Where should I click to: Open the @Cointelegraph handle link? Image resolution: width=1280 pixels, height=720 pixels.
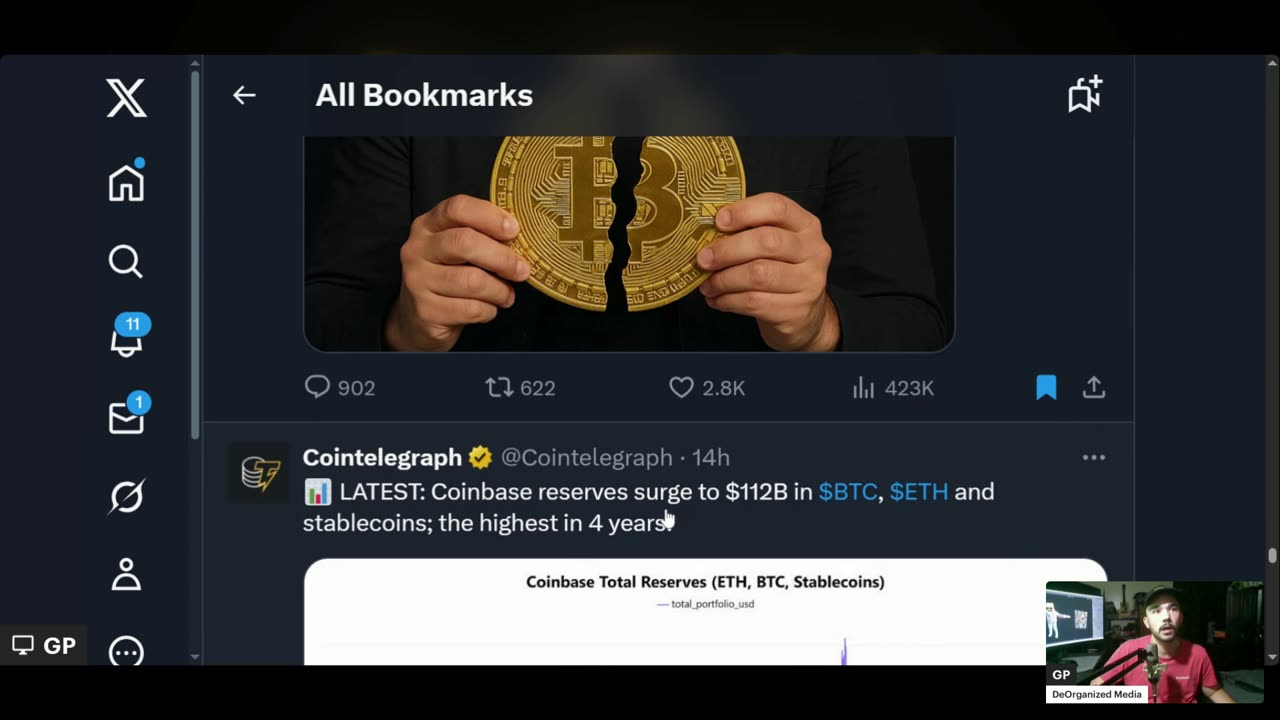coord(586,457)
